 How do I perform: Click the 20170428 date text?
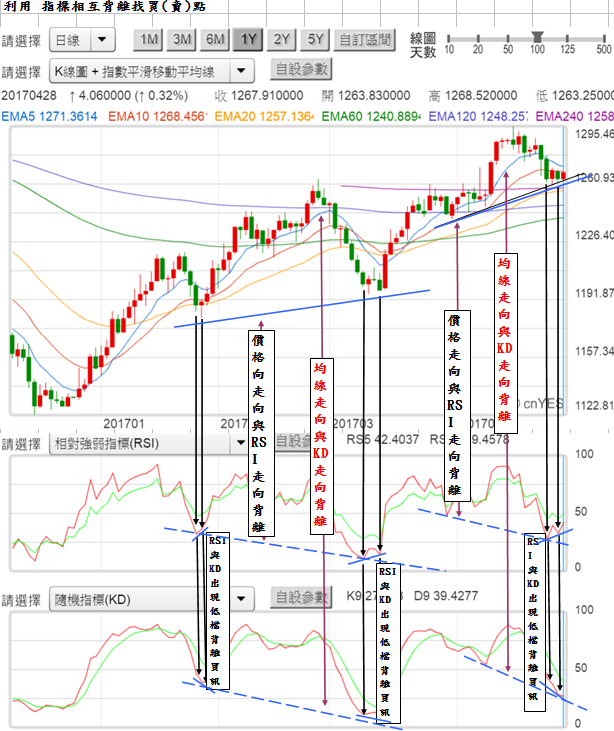[x=29, y=96]
